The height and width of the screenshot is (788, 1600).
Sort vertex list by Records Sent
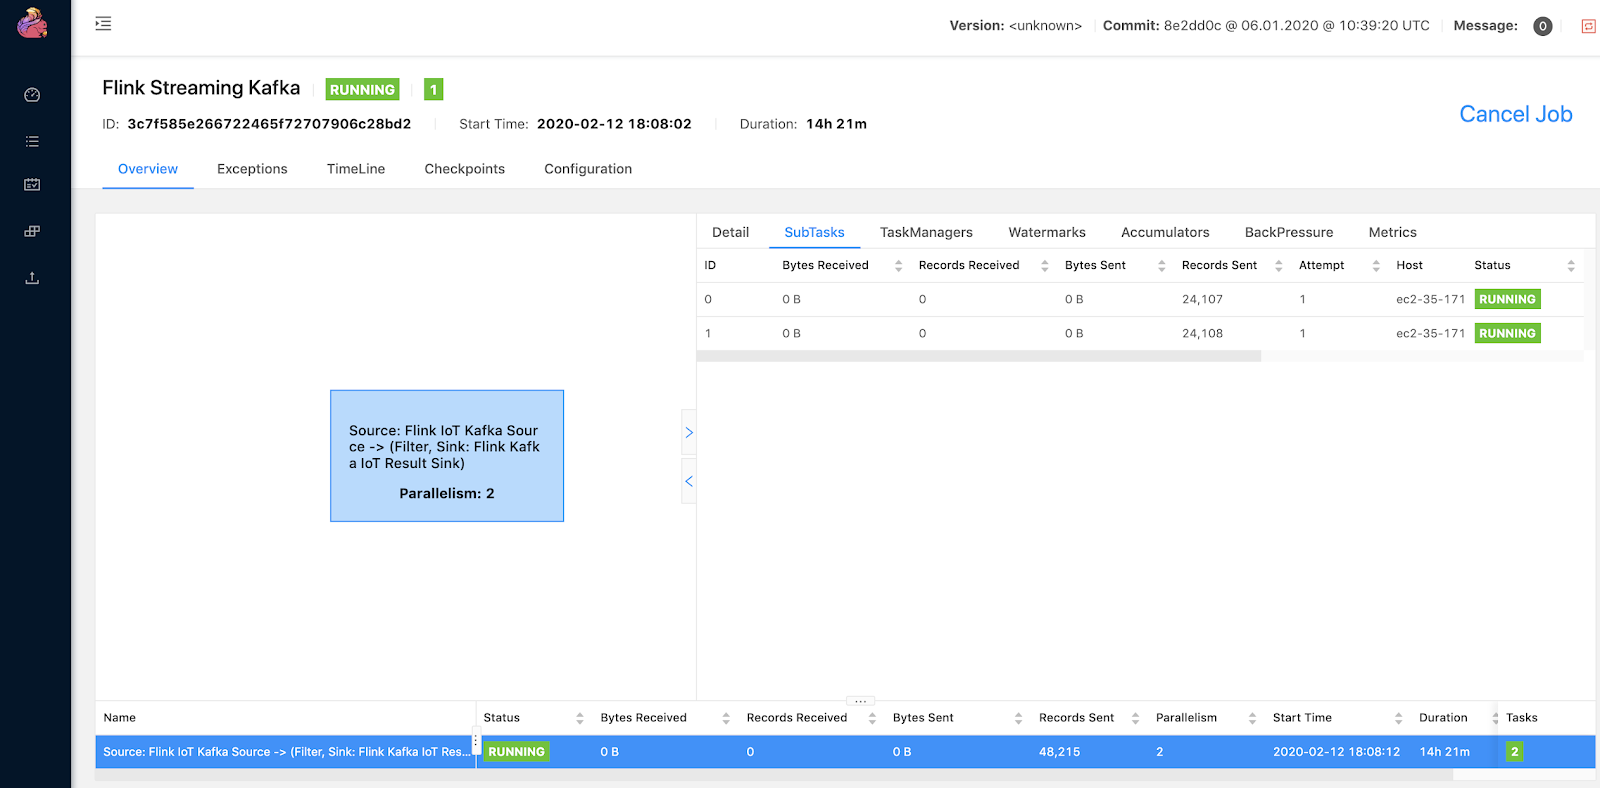(1135, 718)
